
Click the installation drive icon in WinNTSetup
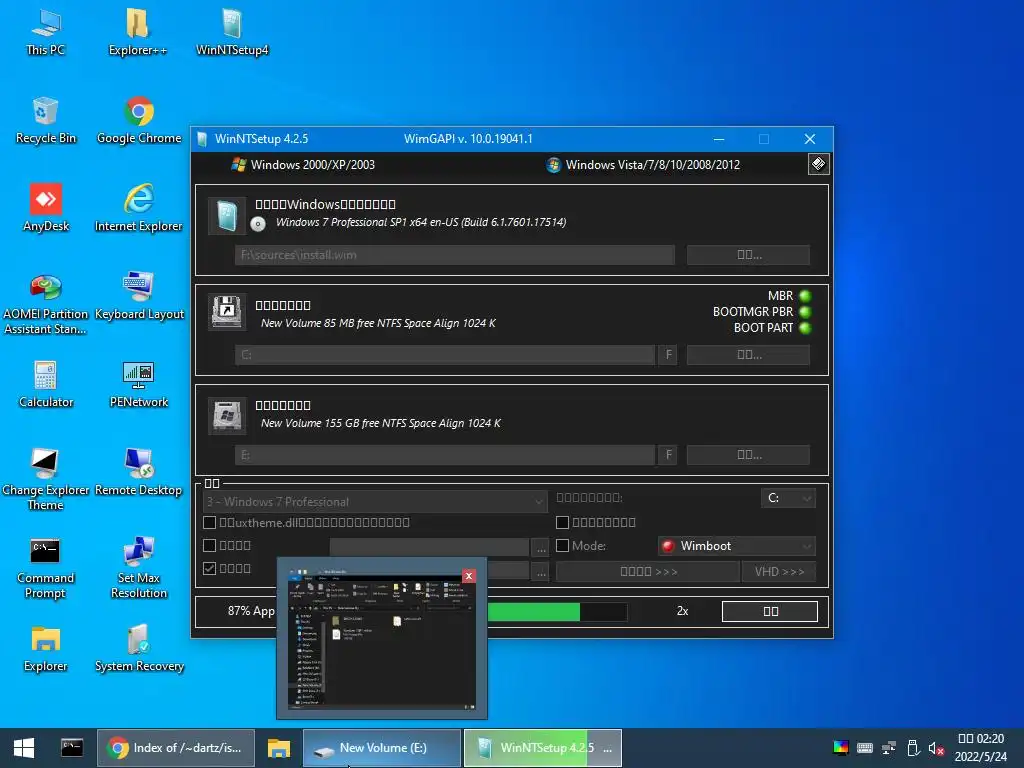click(227, 415)
